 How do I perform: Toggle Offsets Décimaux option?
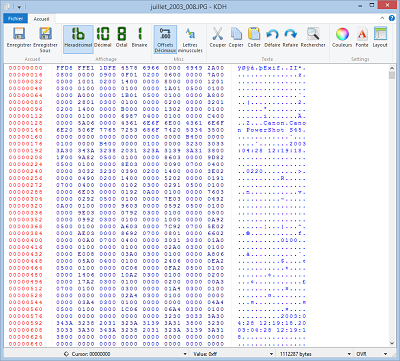[165, 39]
